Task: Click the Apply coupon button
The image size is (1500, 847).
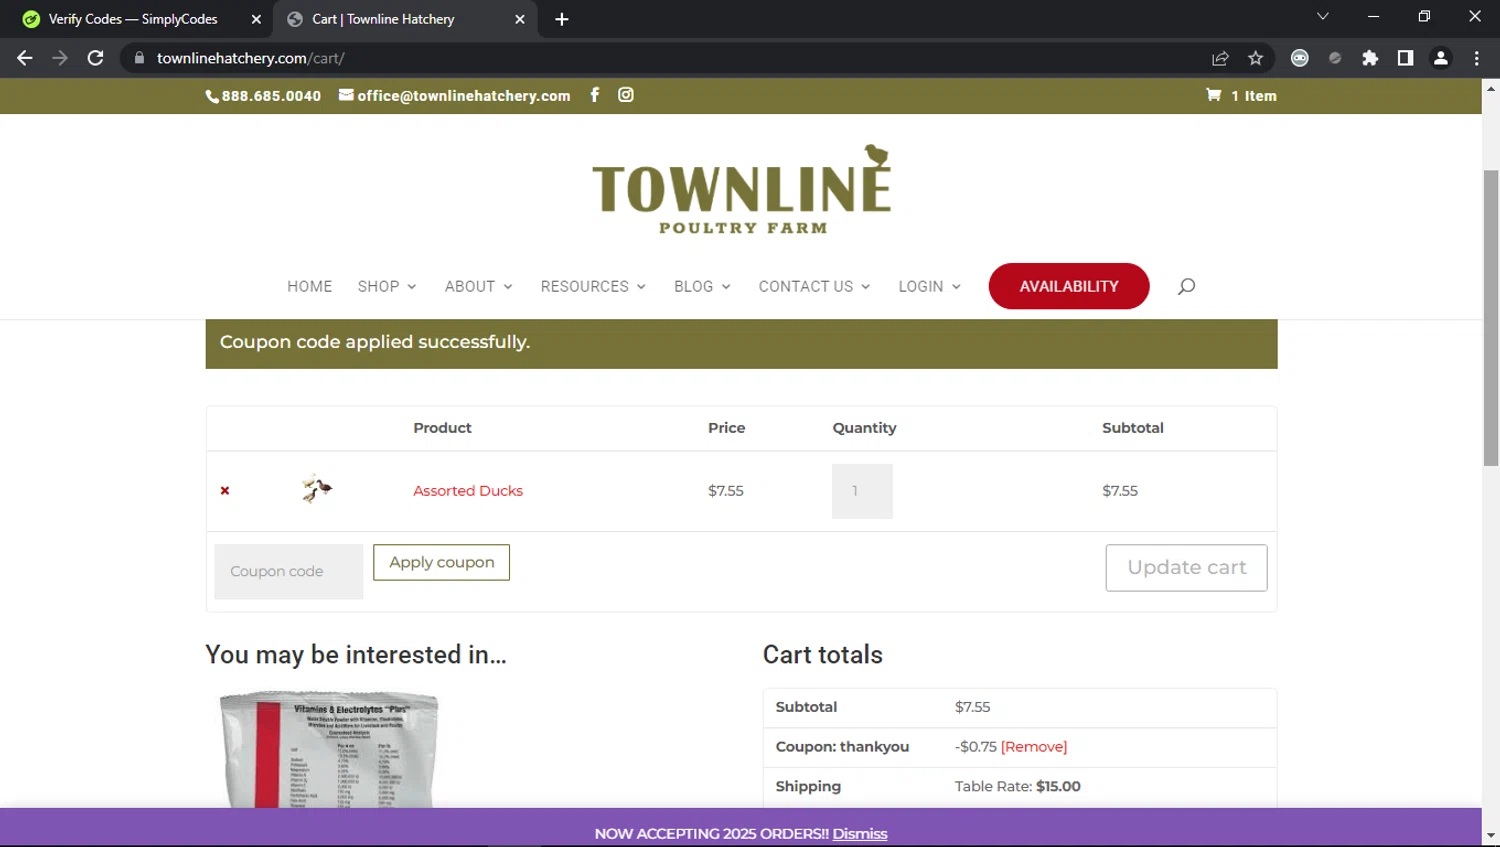Action: coord(442,562)
